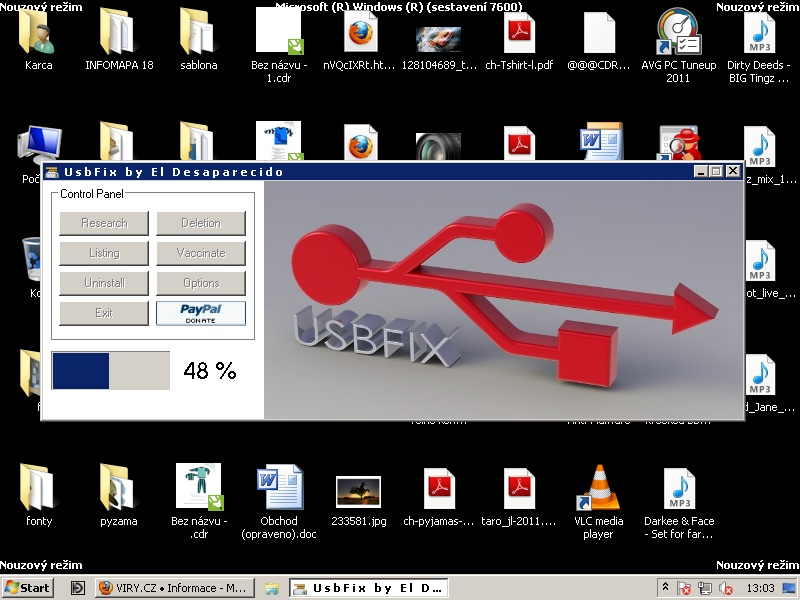Select the blank @@@CDR file icon
The width and height of the screenshot is (800, 600).
(x=599, y=33)
